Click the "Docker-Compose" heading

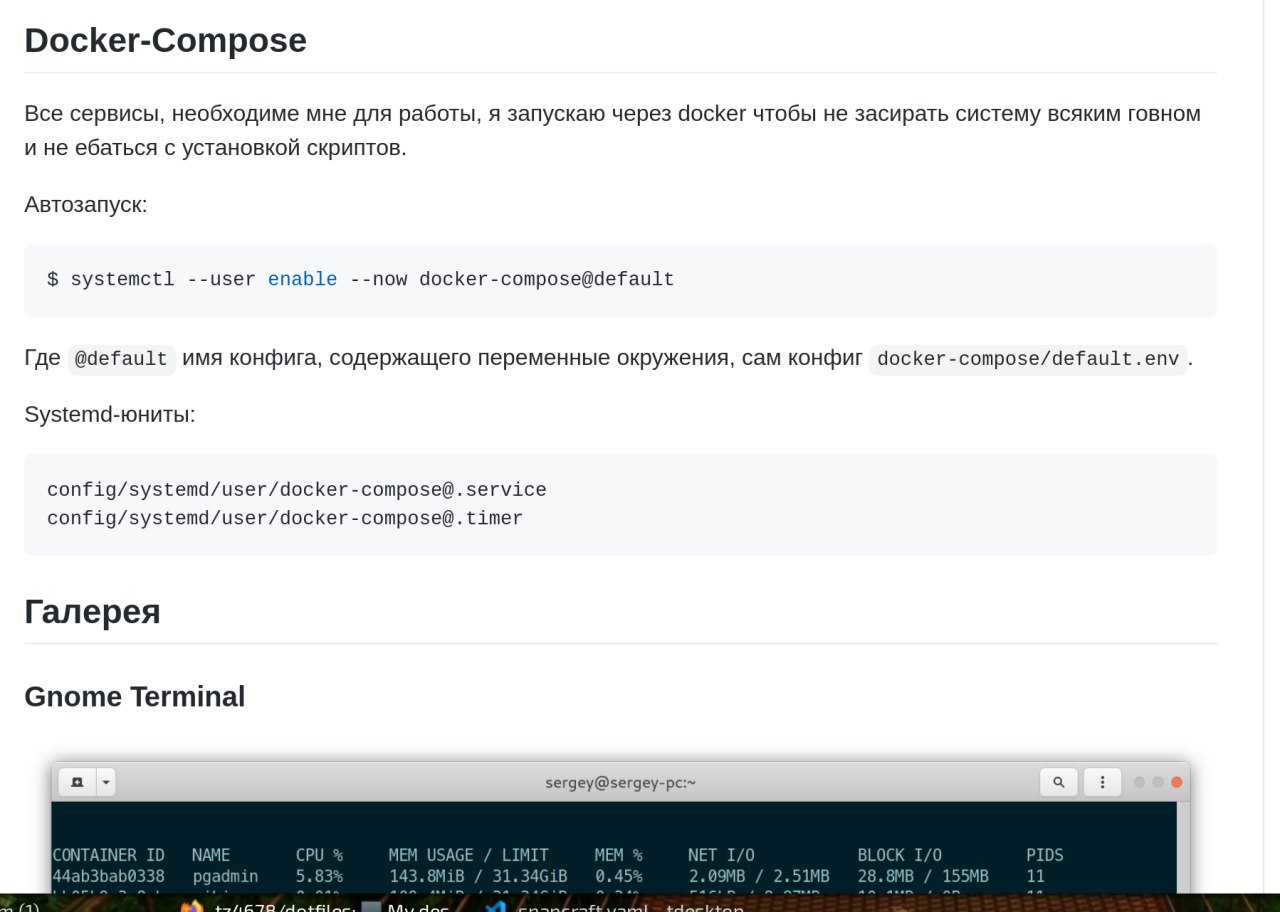click(165, 41)
